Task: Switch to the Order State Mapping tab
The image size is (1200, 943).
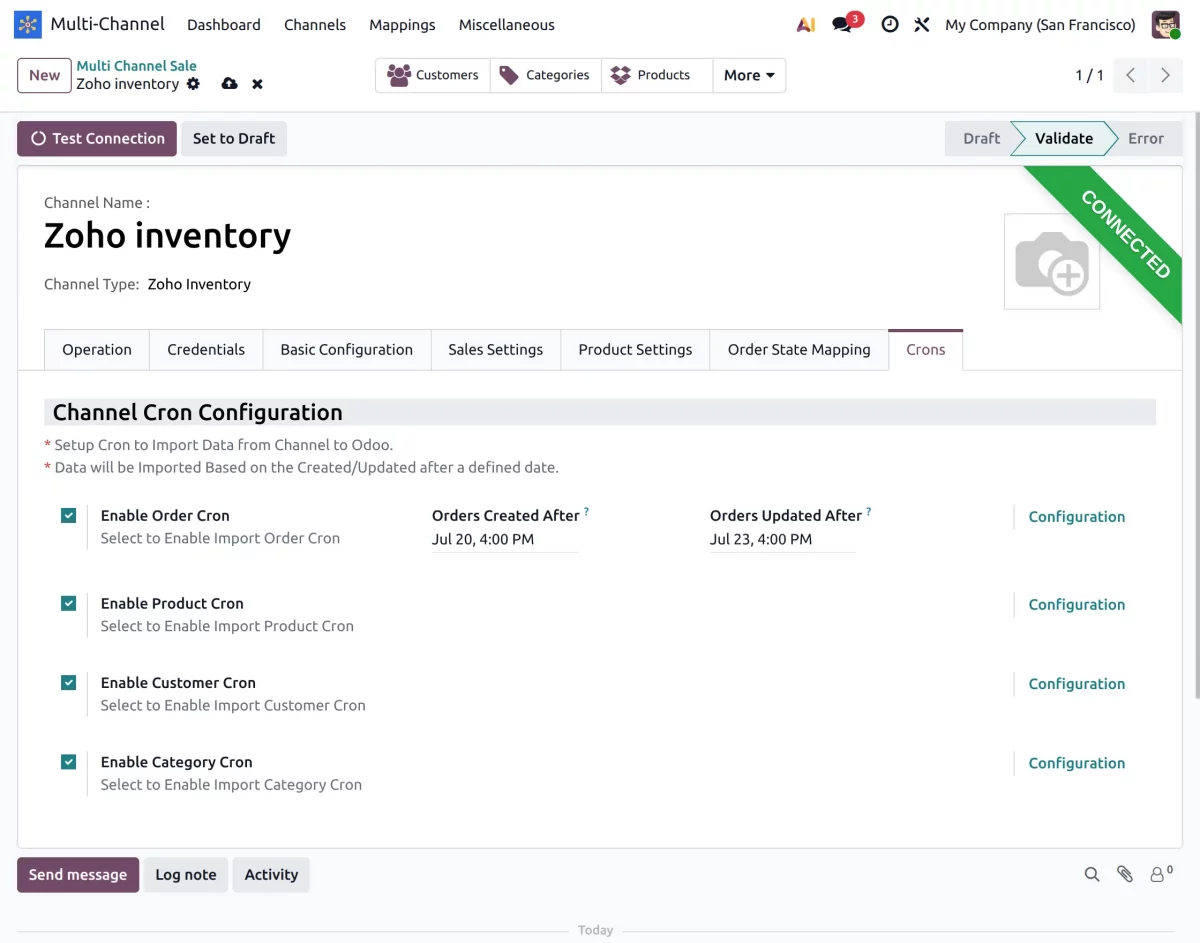Action: pos(799,350)
